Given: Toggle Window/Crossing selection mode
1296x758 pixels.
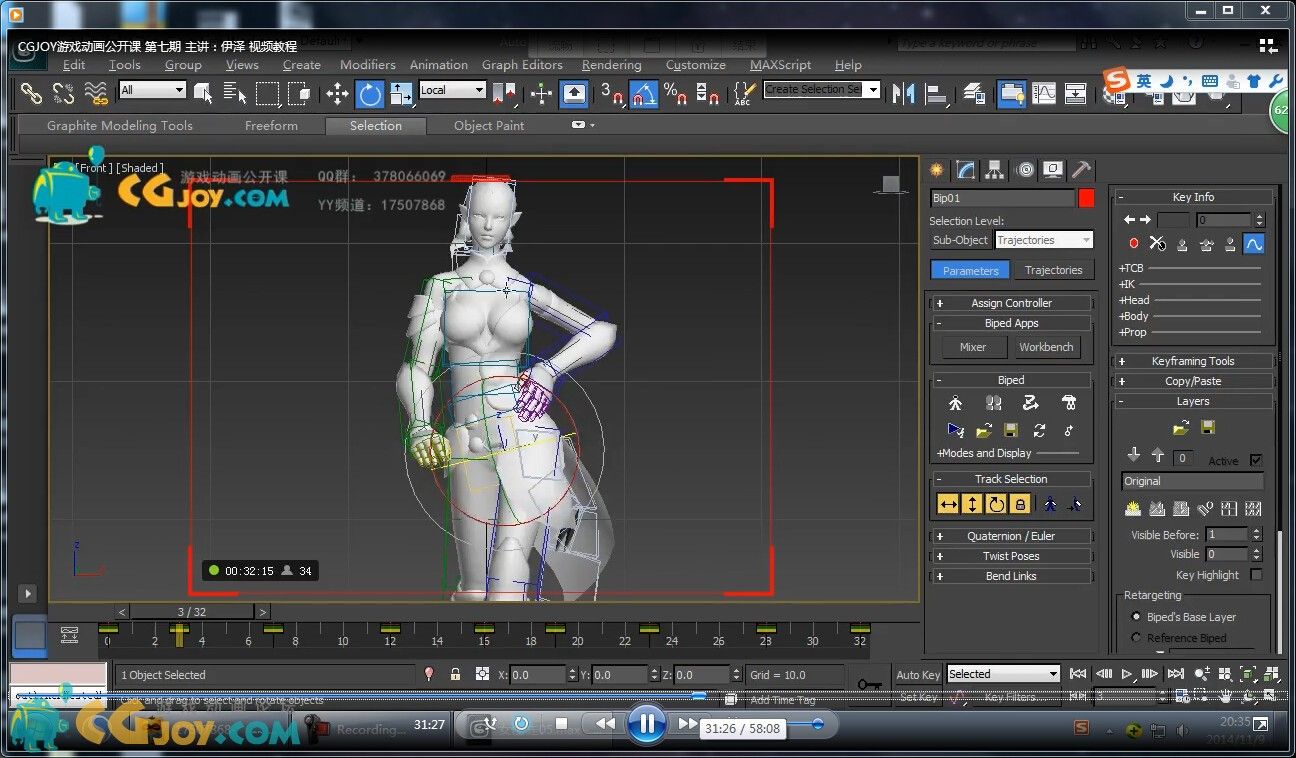Looking at the screenshot, I should 299,93.
